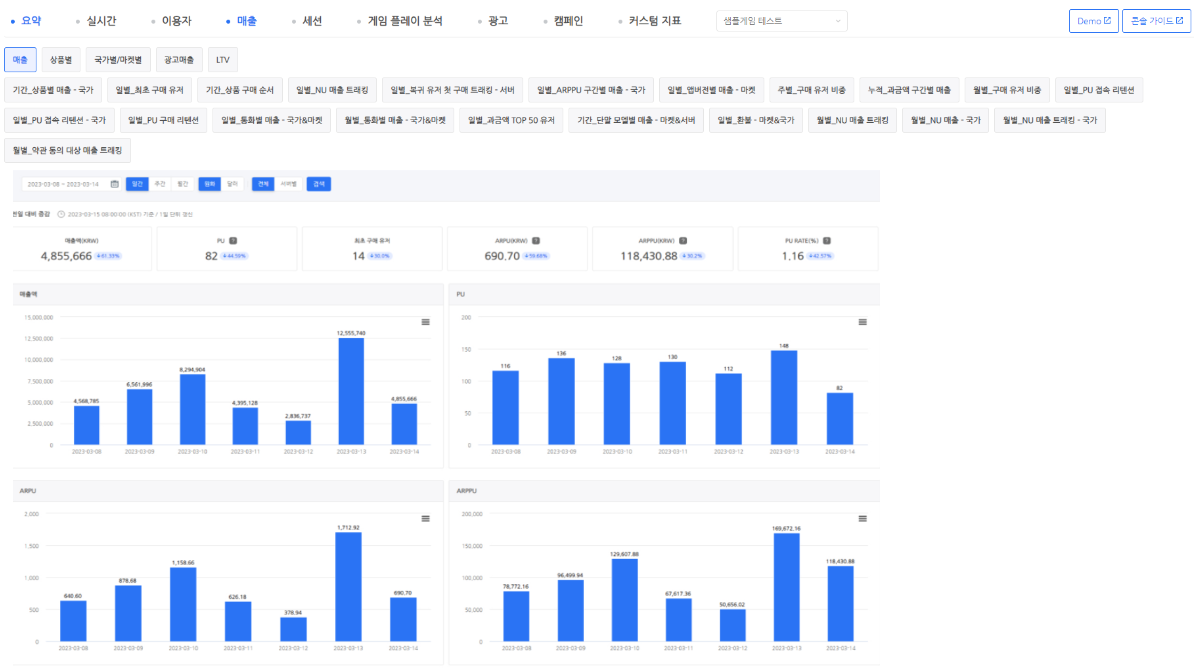Open the 일별_과금액 TOP 50 유저 report
Image resolution: width=1194 pixels, height=669 pixels.
coord(511,120)
